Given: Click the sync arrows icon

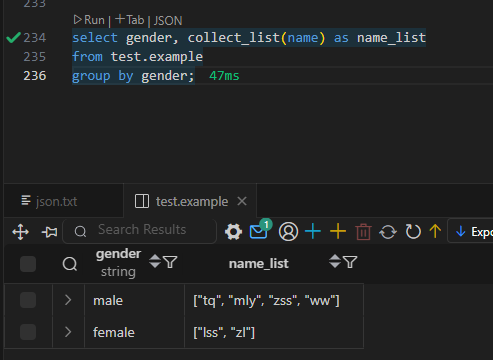Looking at the screenshot, I should 388,232.
